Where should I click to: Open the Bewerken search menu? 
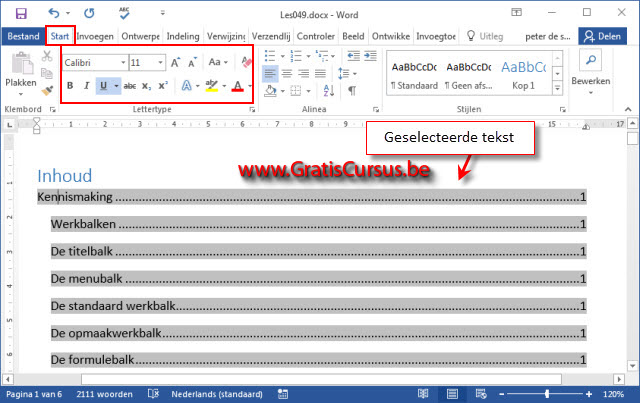point(591,72)
